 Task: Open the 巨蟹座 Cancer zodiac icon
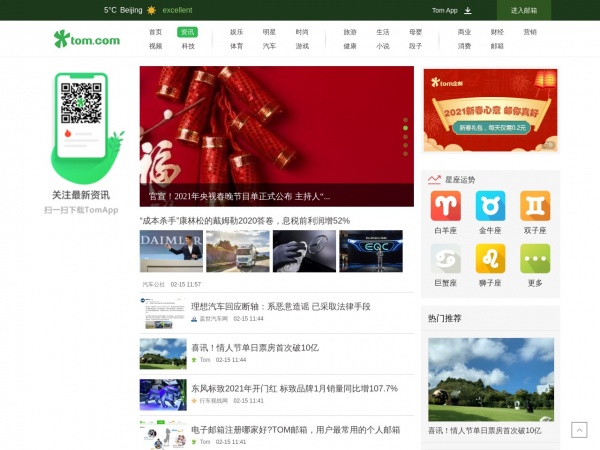[x=445, y=259]
